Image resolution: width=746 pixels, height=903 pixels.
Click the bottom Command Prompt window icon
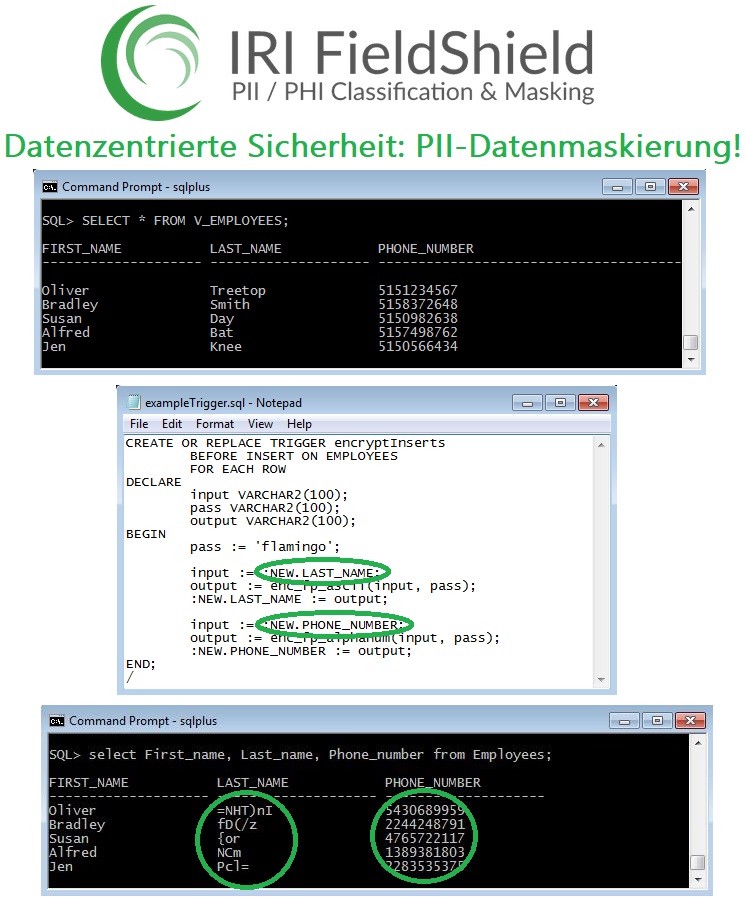tap(56, 720)
